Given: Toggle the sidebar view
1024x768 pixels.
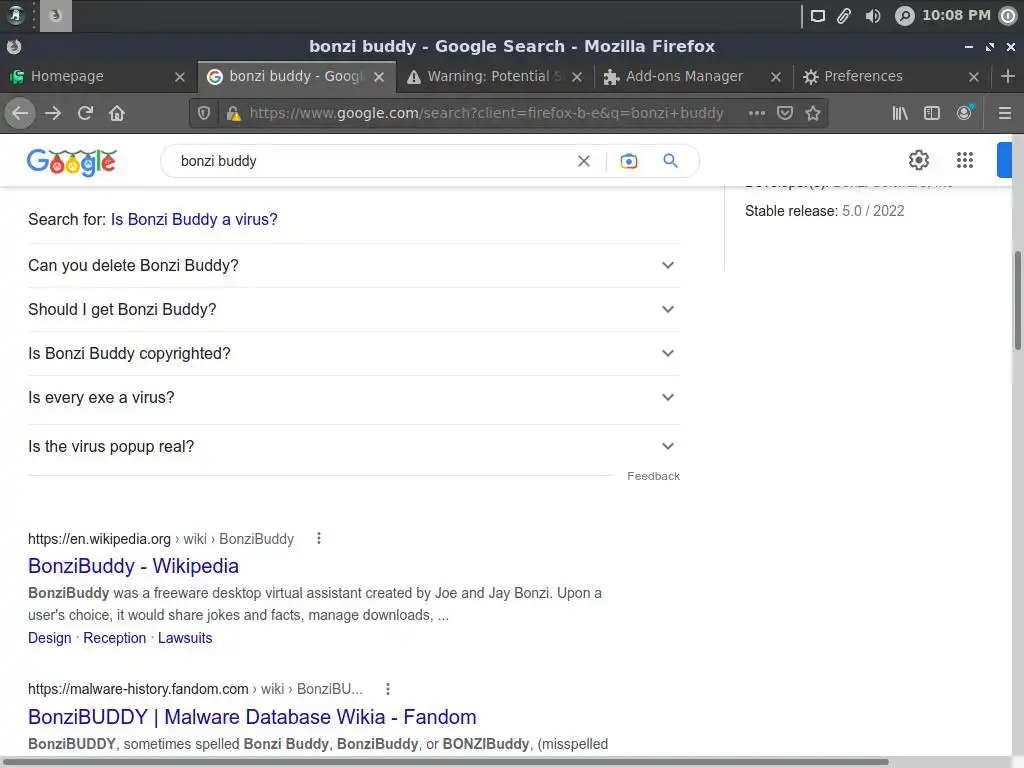Looking at the screenshot, I should [x=932, y=114].
